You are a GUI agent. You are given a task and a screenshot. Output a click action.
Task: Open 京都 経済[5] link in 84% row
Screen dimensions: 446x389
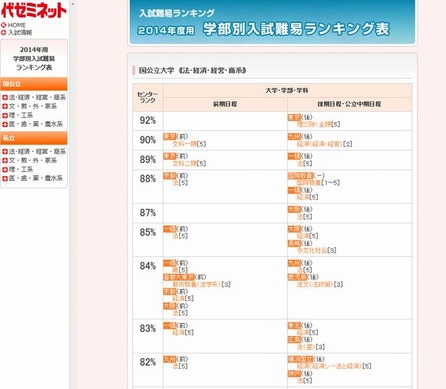pyautogui.click(x=183, y=298)
